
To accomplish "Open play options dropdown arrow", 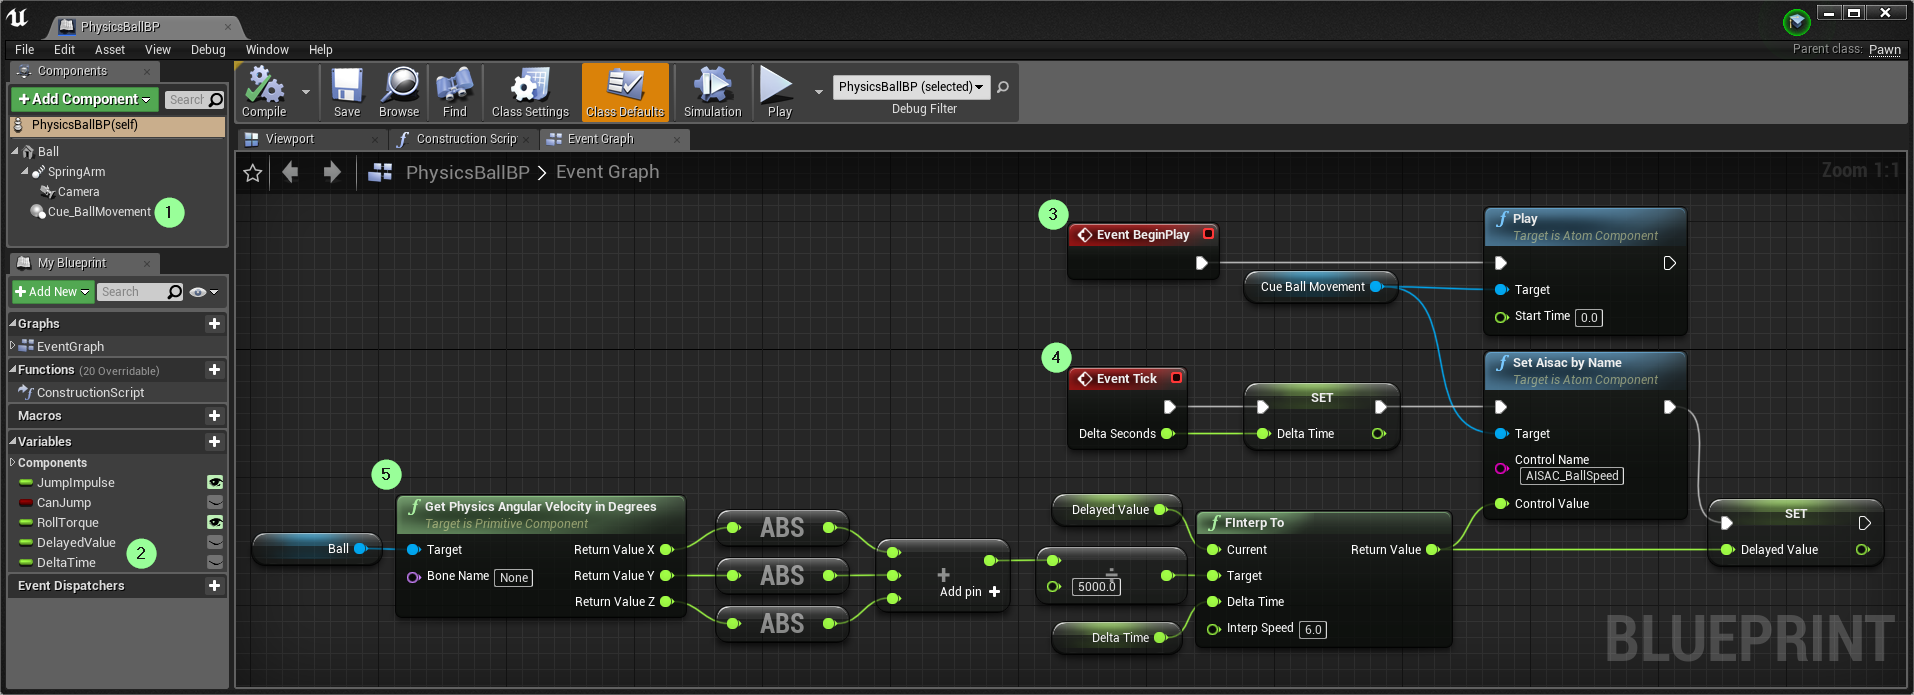I will (819, 92).
